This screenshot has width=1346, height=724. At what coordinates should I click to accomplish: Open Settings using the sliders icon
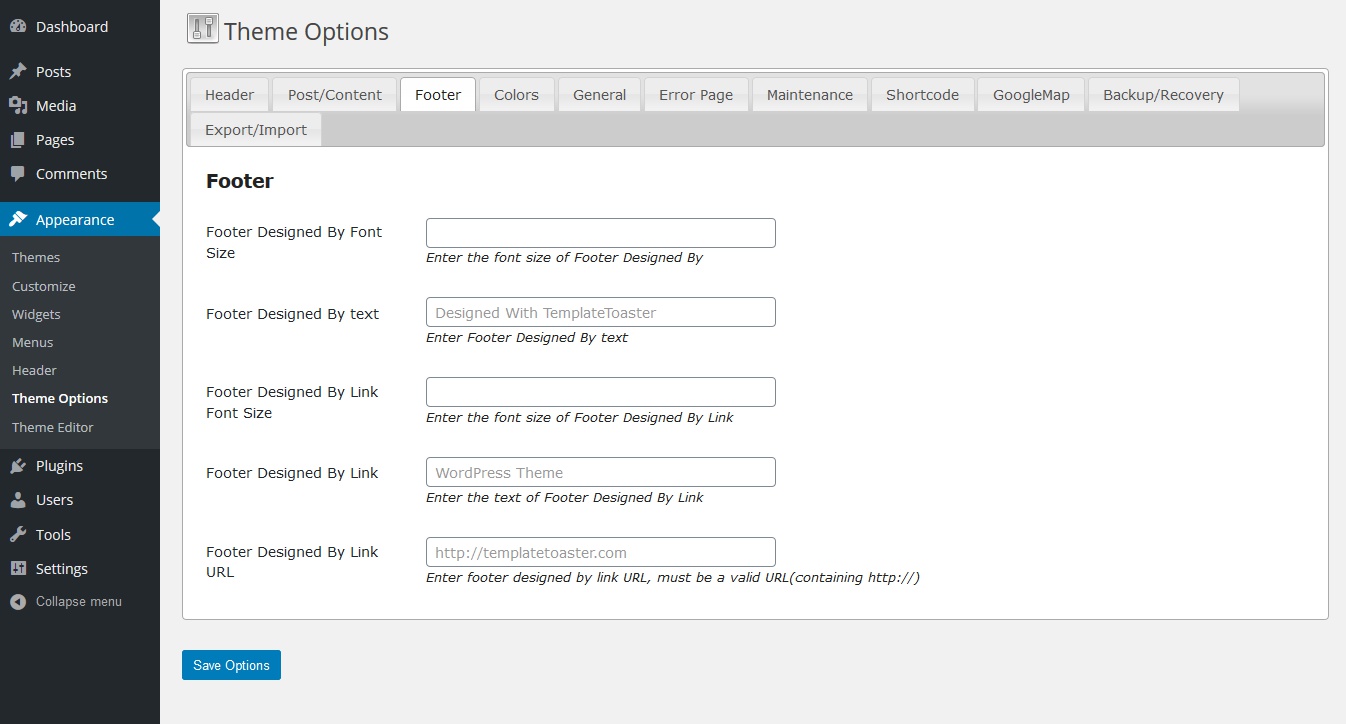[x=16, y=568]
